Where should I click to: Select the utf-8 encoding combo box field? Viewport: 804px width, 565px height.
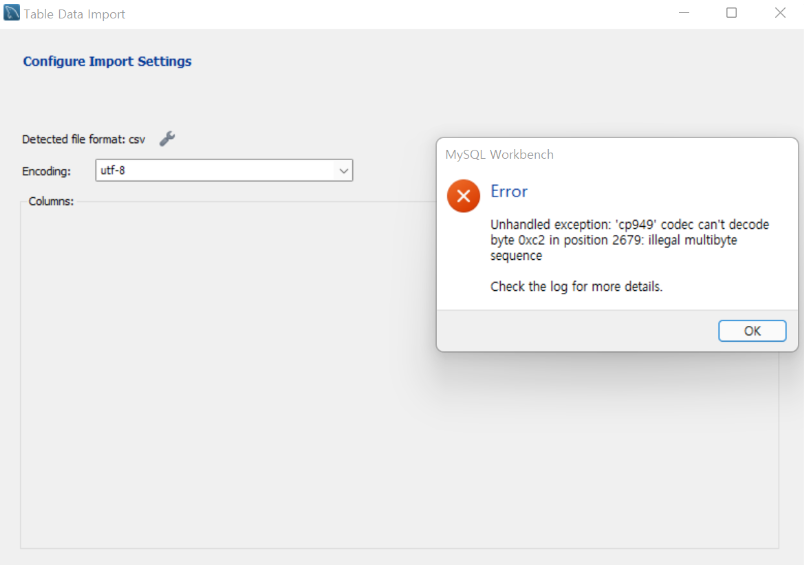215,171
